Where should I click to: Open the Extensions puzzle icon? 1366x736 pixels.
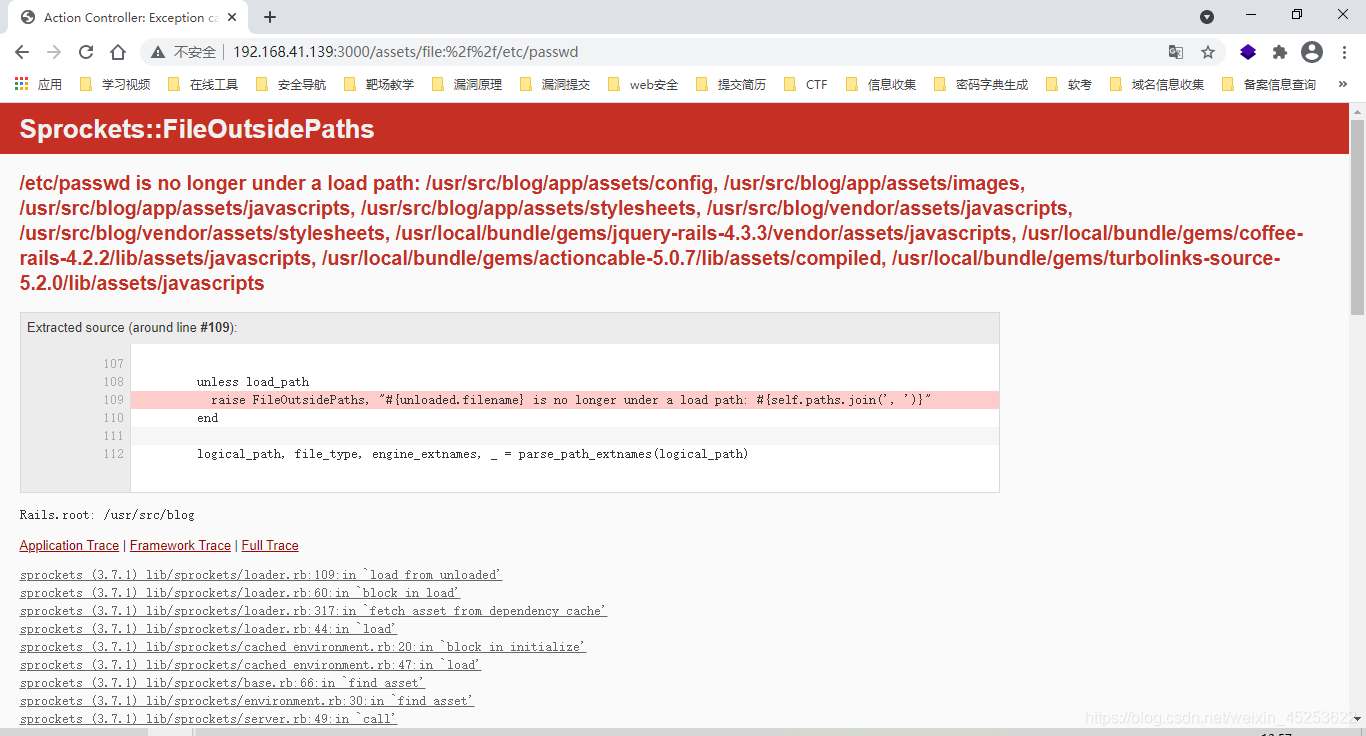click(x=1280, y=52)
